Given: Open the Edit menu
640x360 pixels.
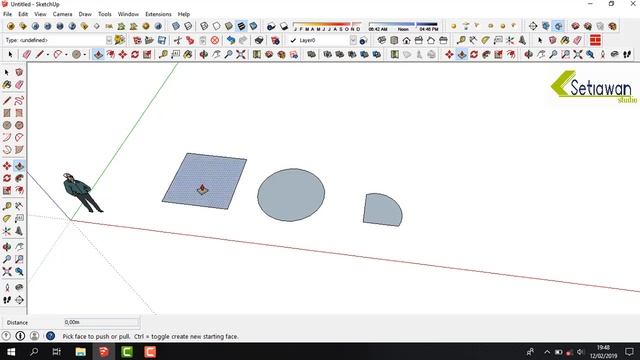Looking at the screenshot, I should [x=23, y=14].
